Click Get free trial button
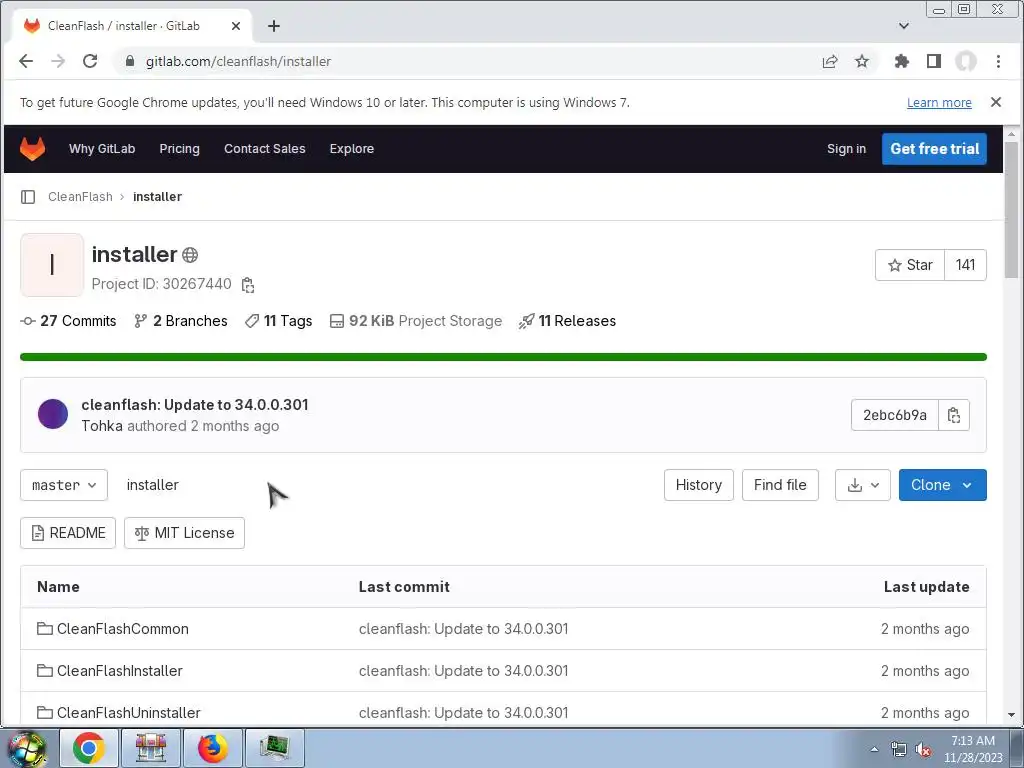 [935, 149]
